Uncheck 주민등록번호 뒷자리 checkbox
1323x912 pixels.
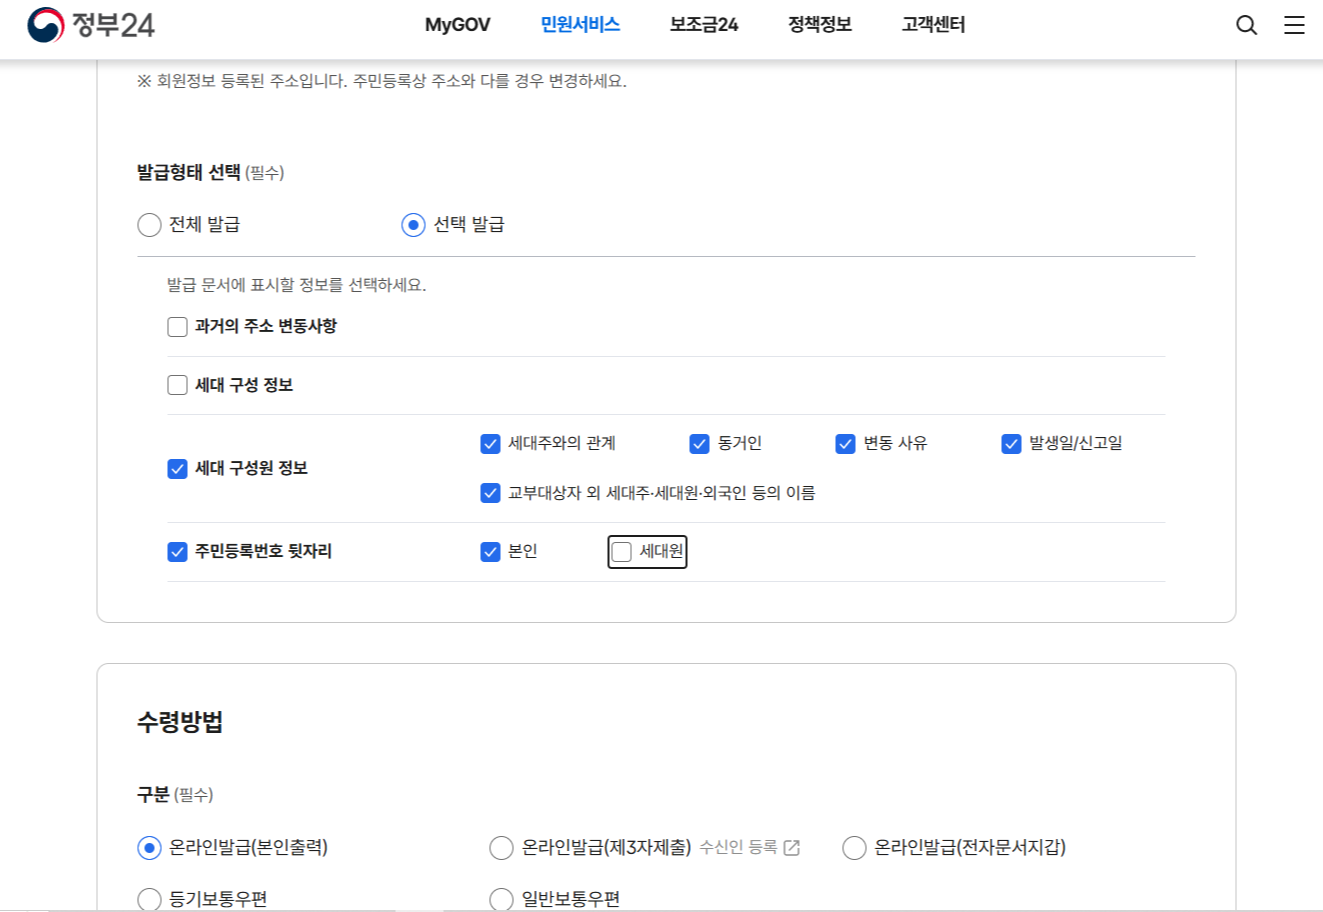(178, 552)
